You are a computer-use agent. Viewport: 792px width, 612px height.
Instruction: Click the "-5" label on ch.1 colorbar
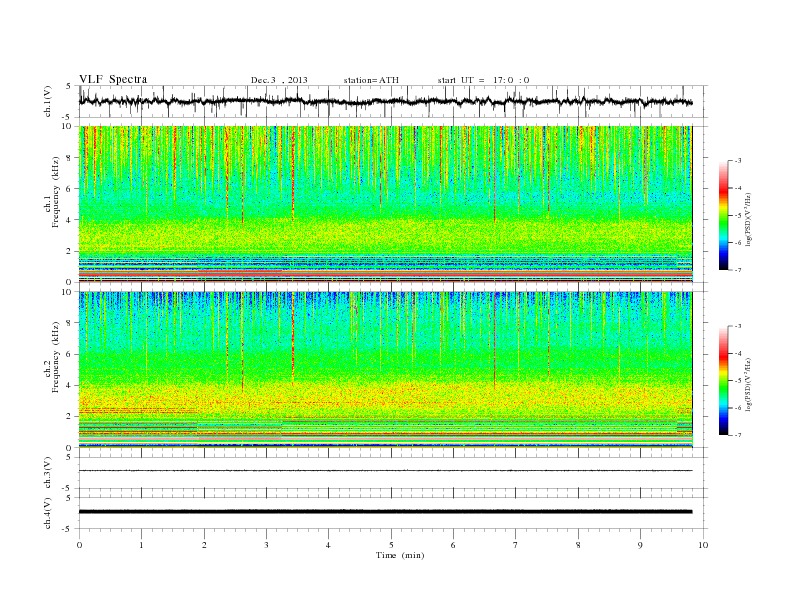(x=738, y=216)
